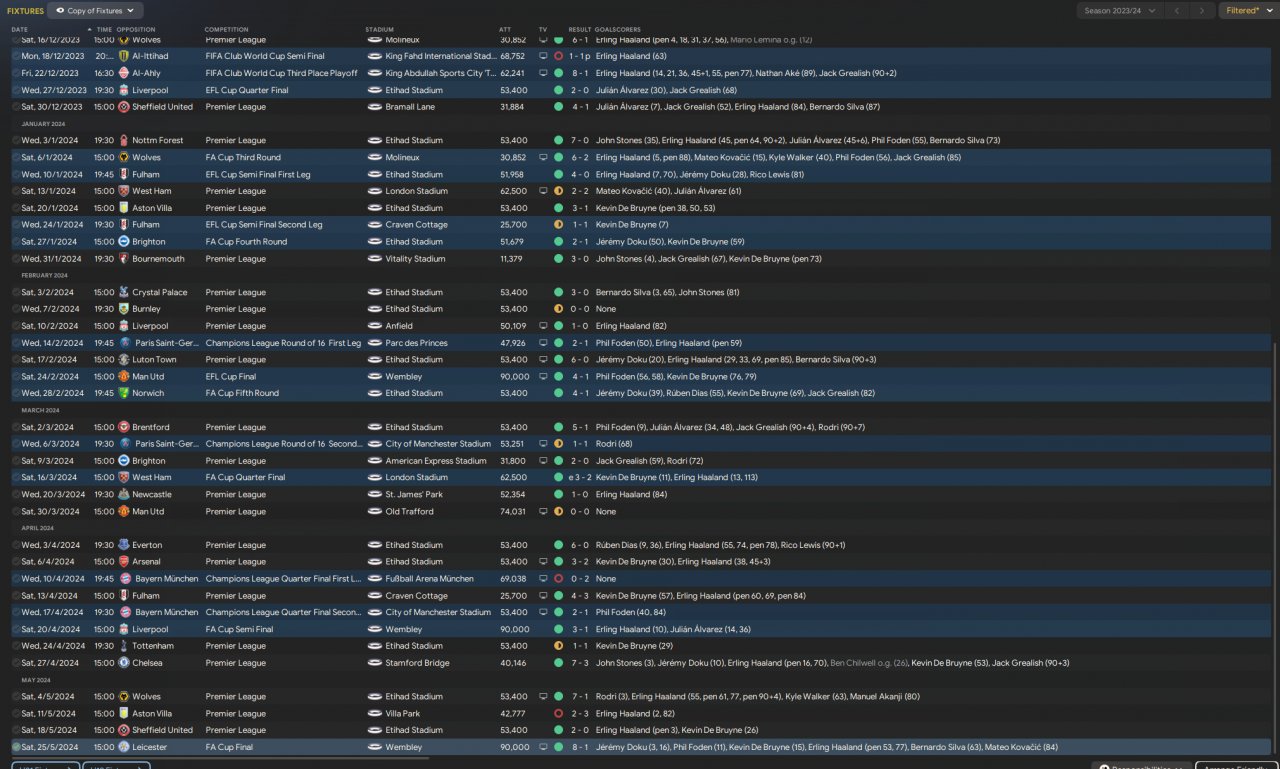
Task: Tick the selector circle for Wed, 3/4/2024
Action: pos(16,545)
